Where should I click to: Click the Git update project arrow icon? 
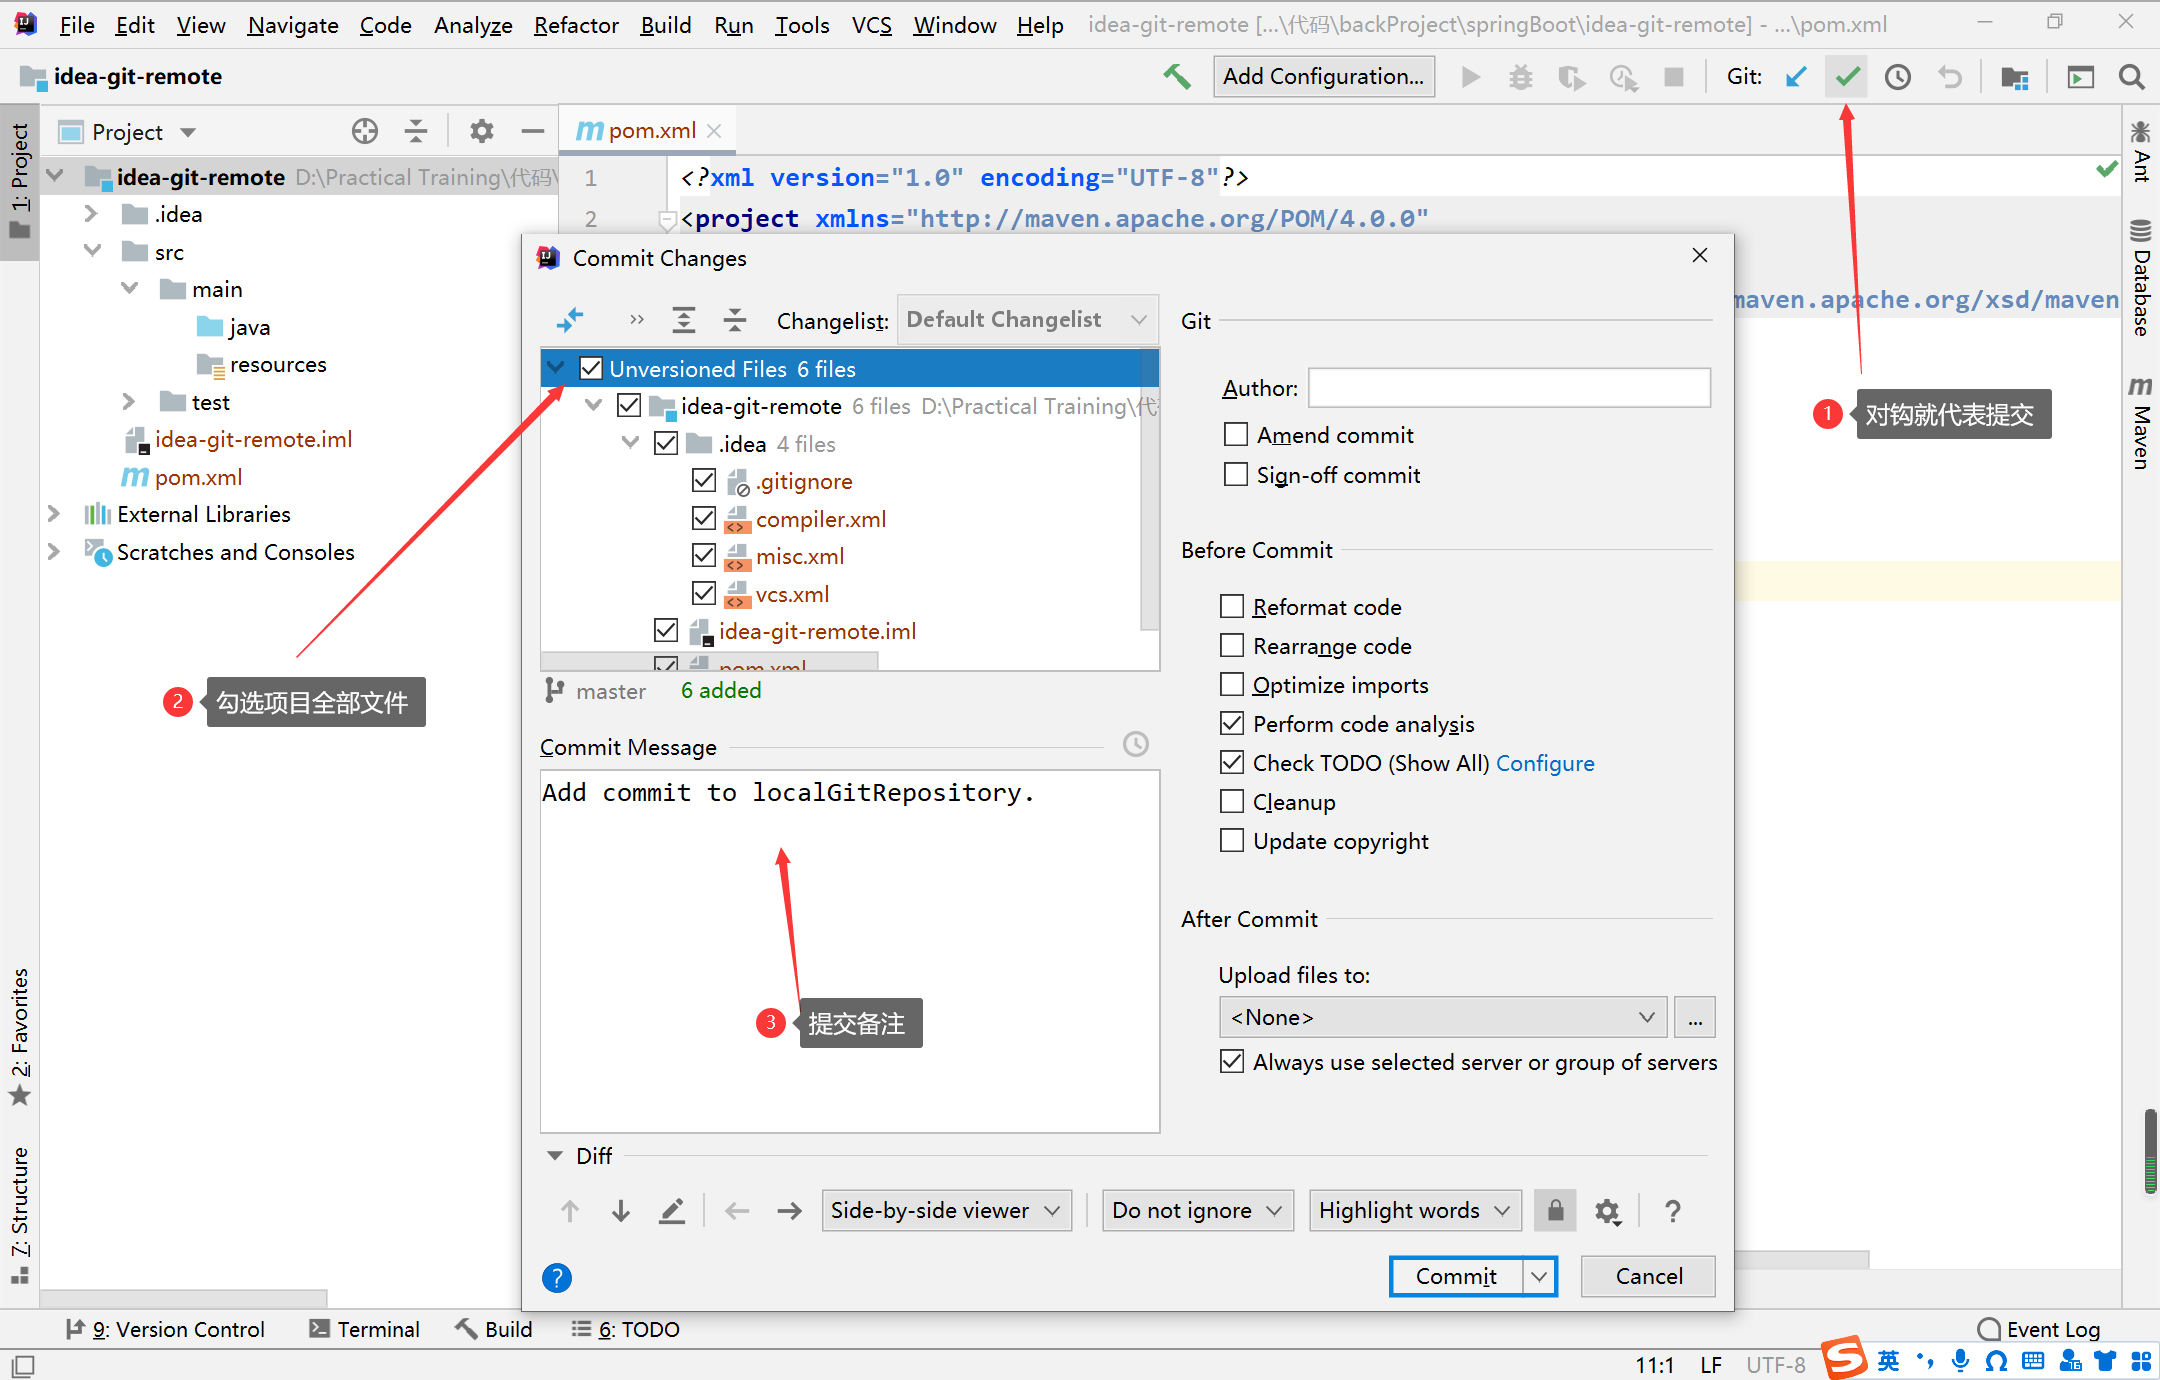[x=1796, y=77]
